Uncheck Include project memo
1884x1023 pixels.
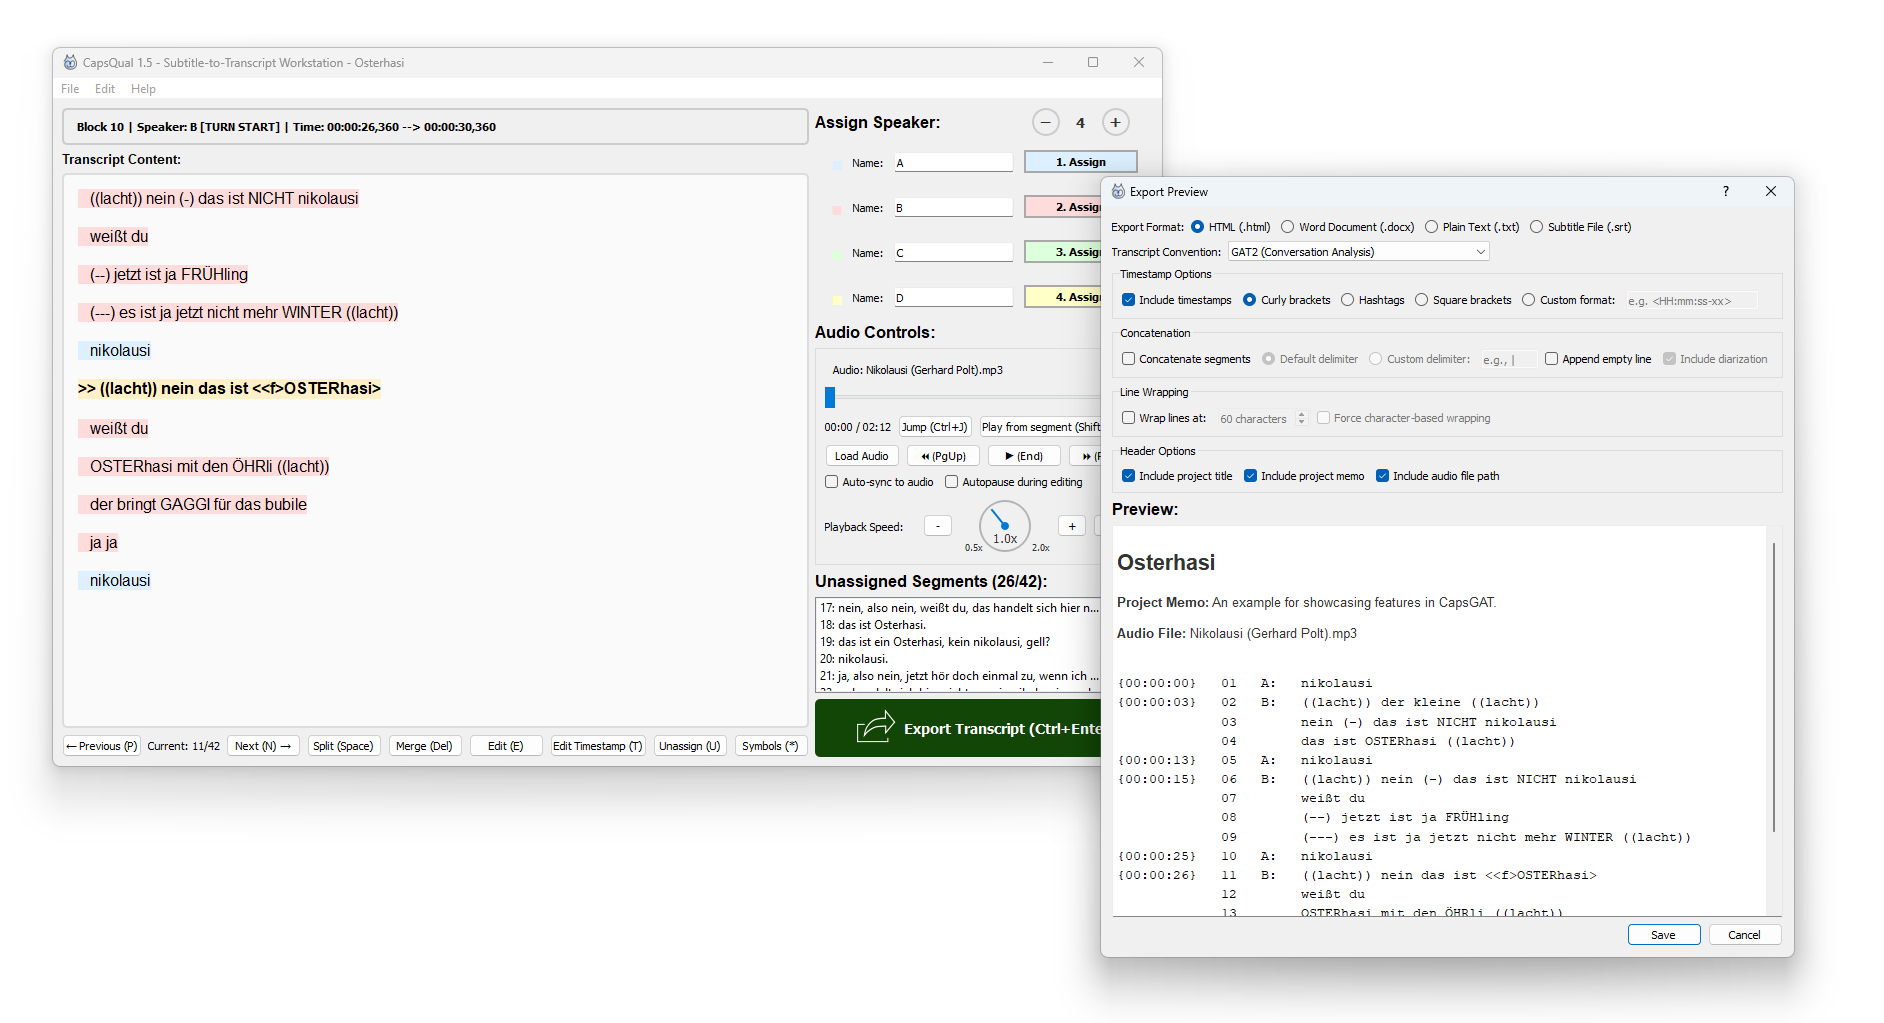tap(1250, 476)
